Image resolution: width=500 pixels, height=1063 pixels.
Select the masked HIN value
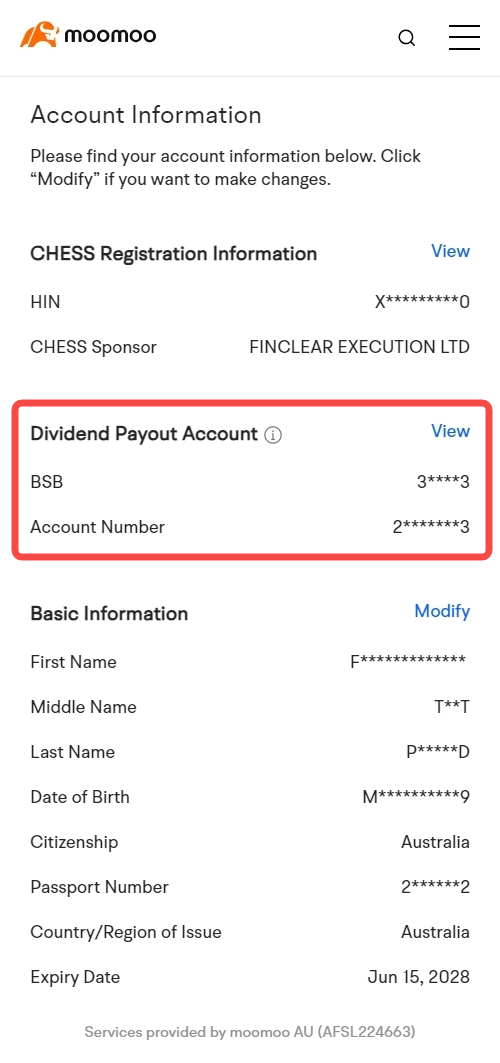click(x=422, y=302)
